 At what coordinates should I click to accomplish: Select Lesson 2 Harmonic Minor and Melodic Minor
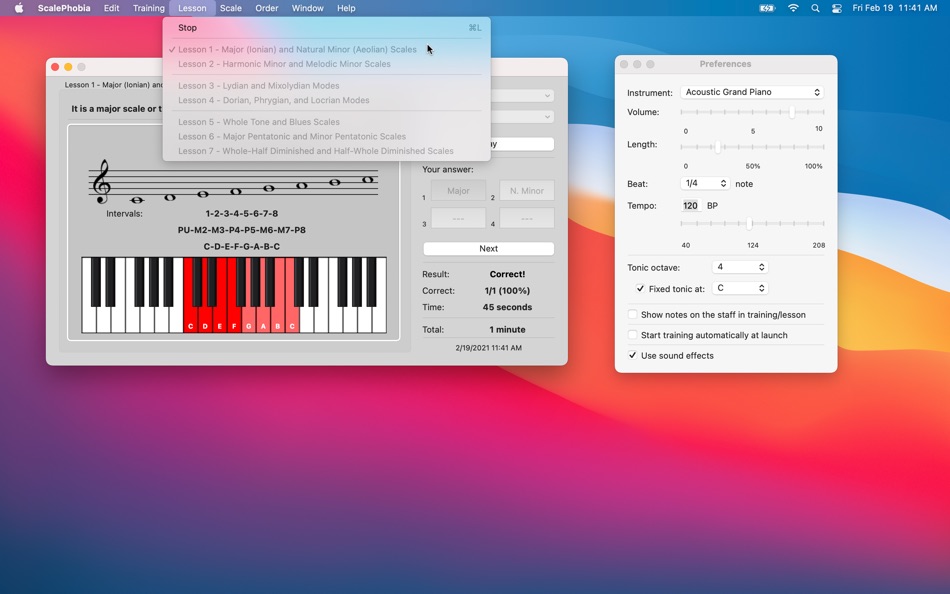(327, 64)
